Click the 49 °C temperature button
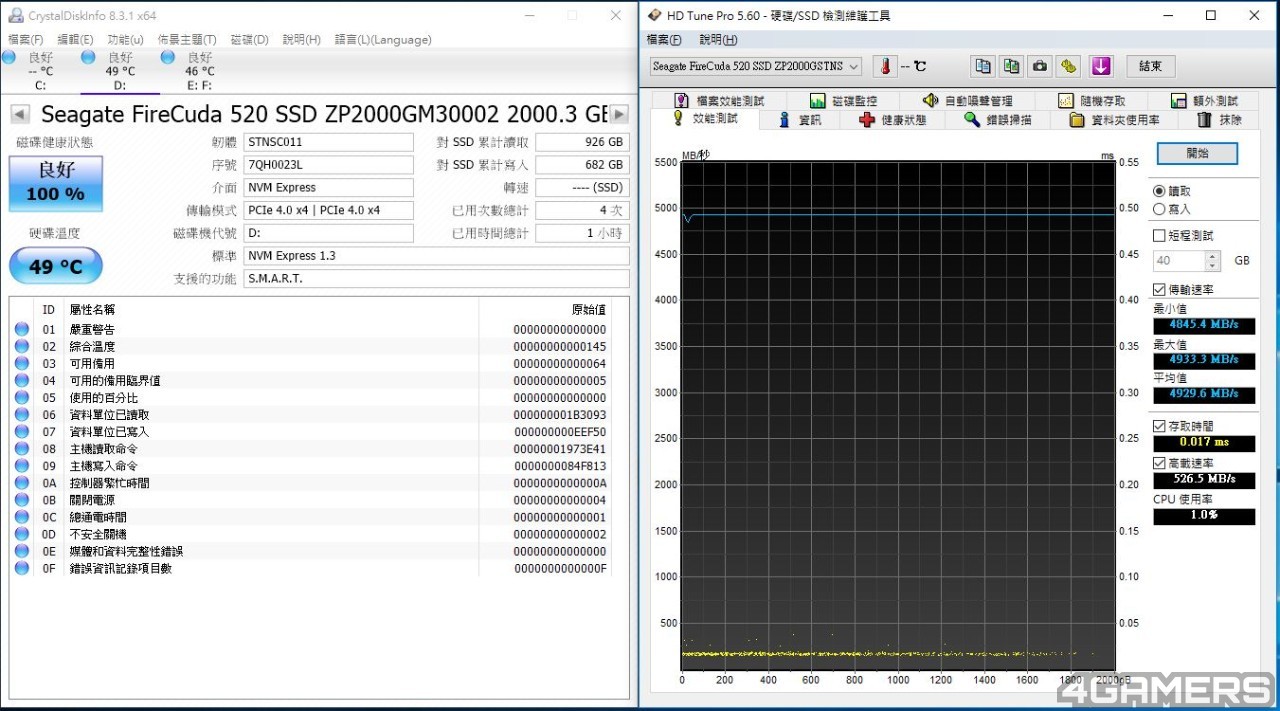Viewport: 1280px width, 711px height. [x=55, y=266]
